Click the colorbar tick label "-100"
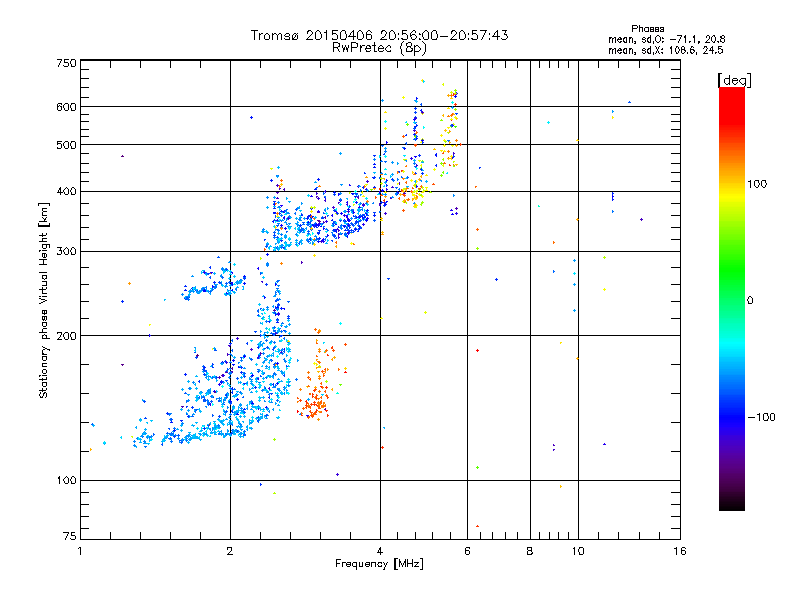This screenshot has width=800, height=600. tap(761, 417)
